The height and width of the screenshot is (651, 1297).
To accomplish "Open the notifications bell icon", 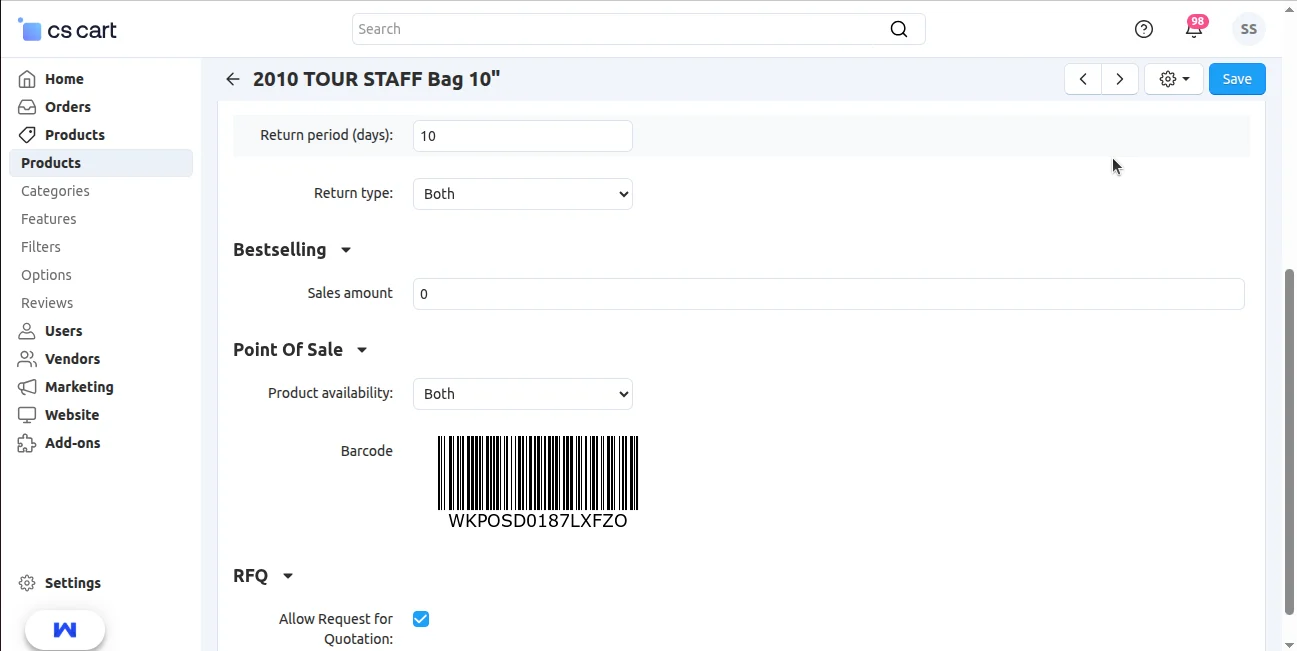I will click(x=1193, y=29).
